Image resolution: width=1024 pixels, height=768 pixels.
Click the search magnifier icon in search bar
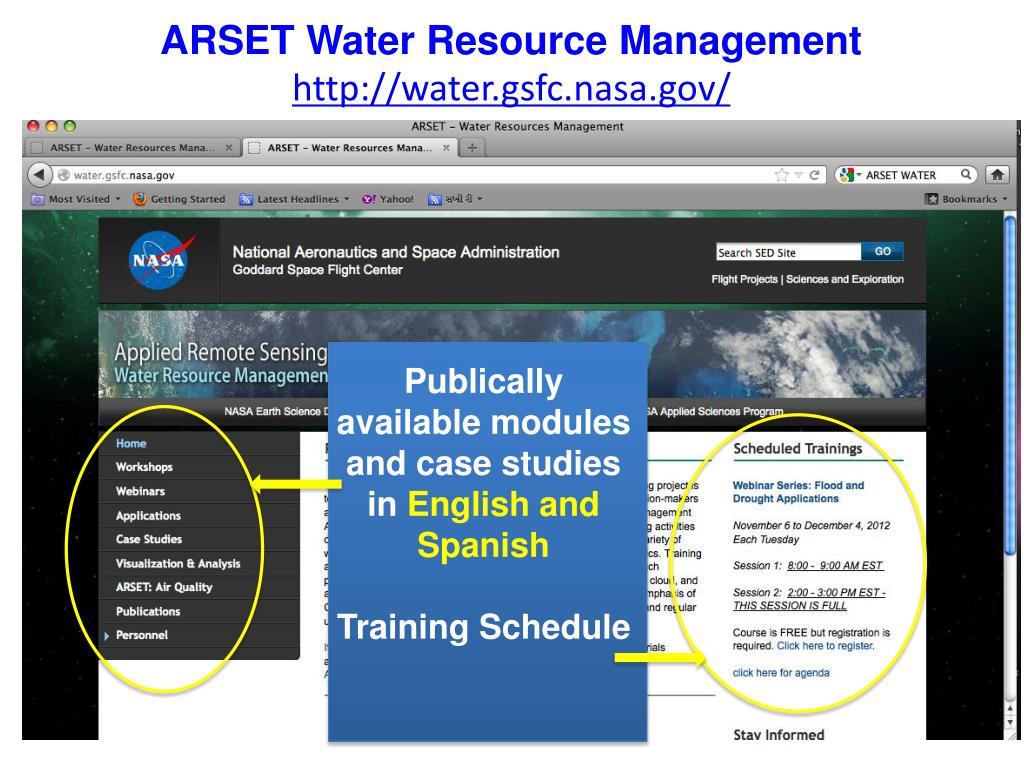pyautogui.click(x=966, y=174)
